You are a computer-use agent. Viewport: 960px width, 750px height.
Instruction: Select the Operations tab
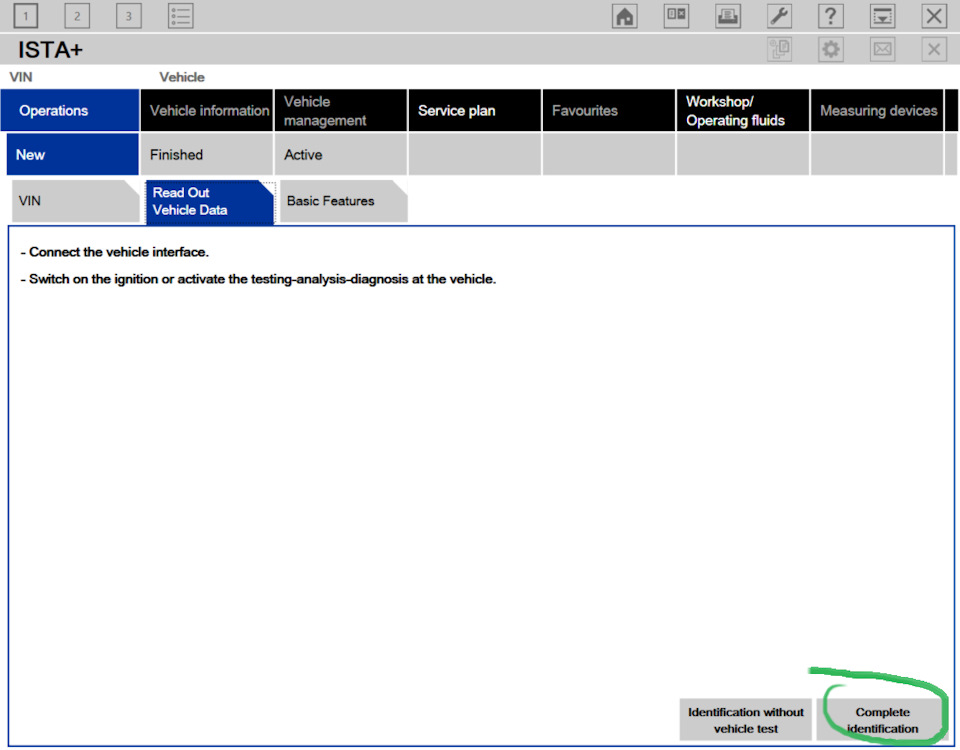(70, 110)
